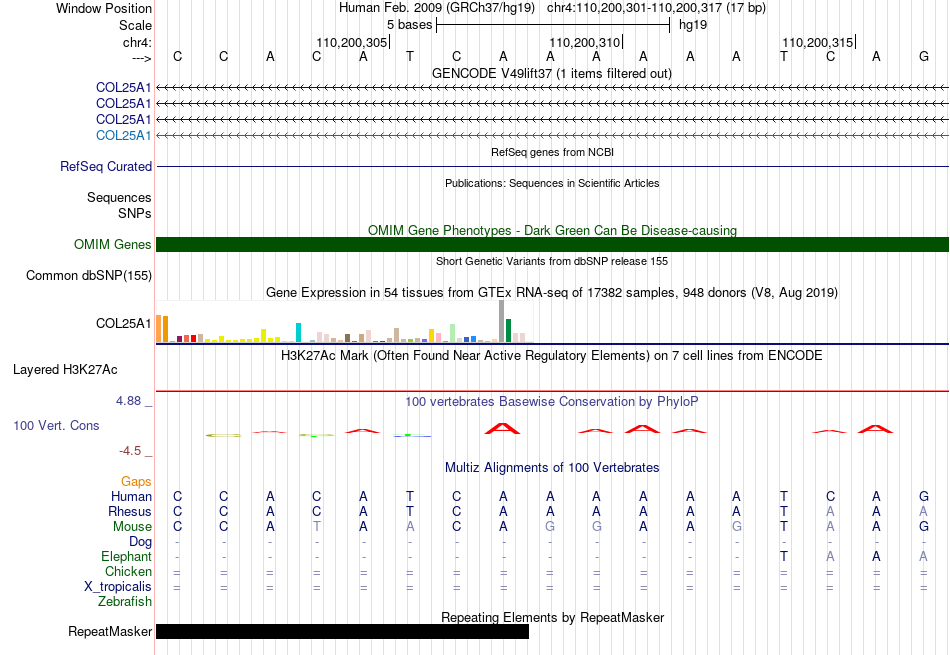Click position marker 110,200,315
The height and width of the screenshot is (655, 950).
coord(817,42)
